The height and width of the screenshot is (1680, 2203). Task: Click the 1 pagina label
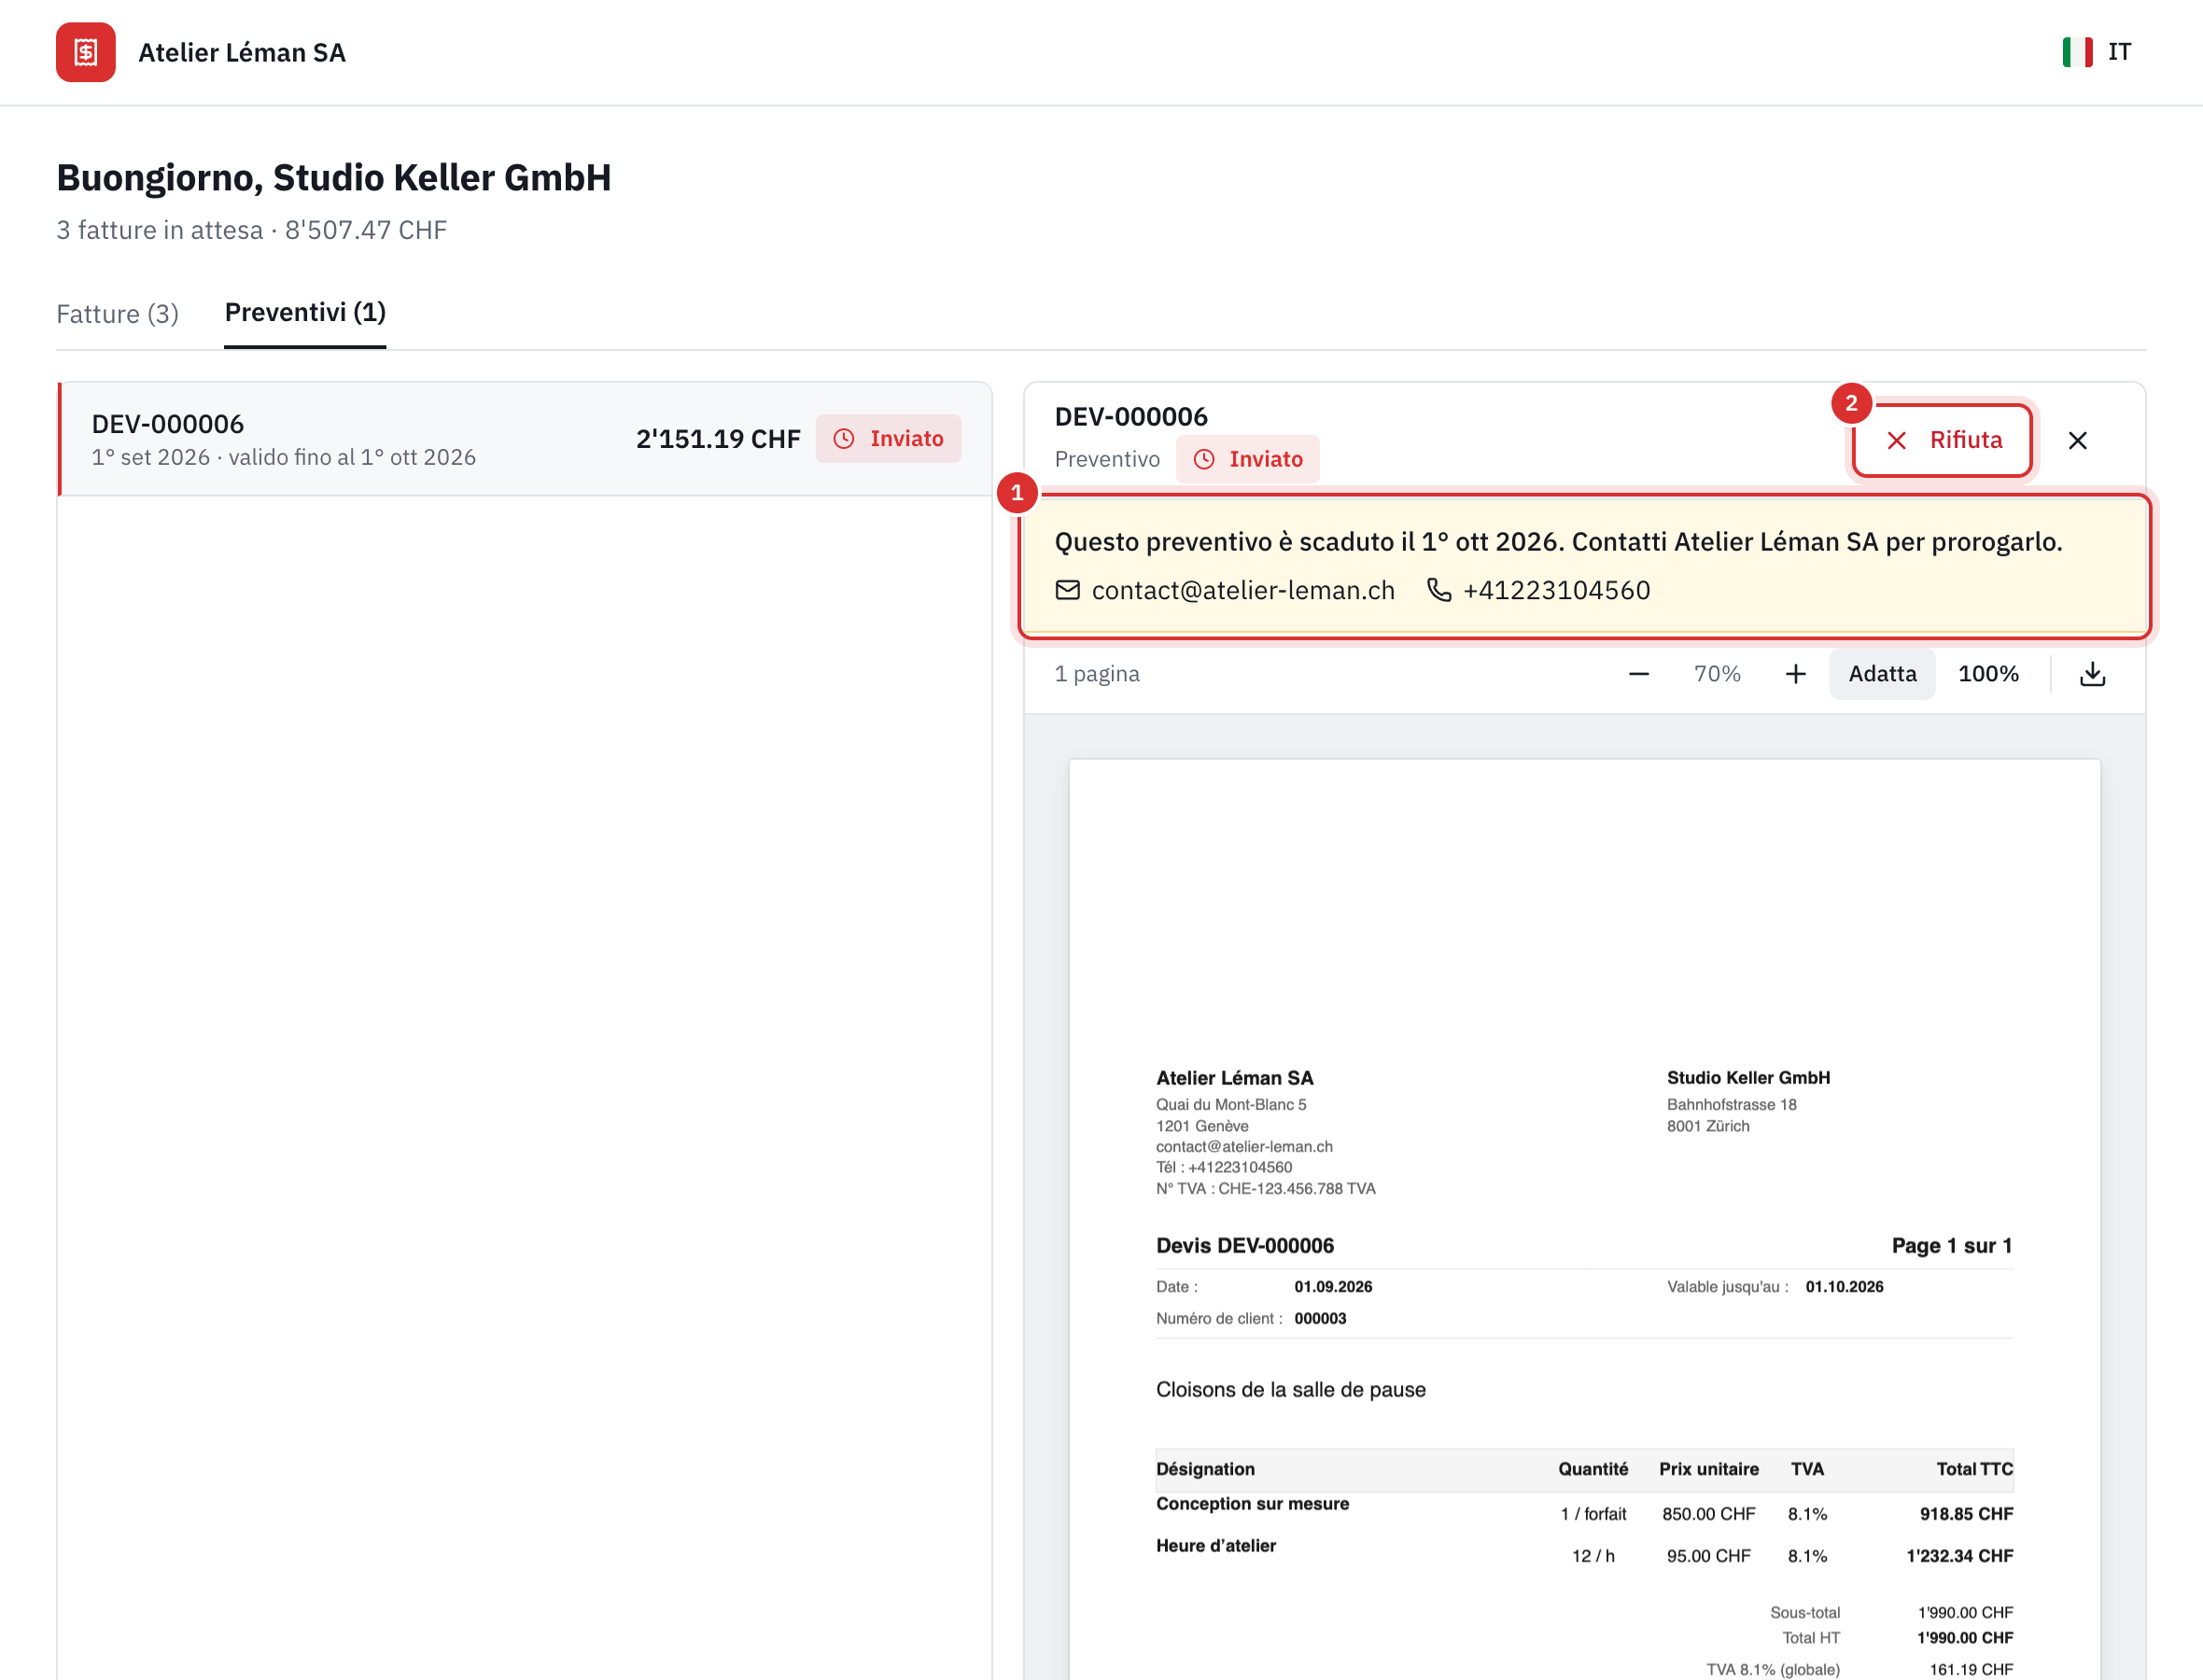[1097, 674]
